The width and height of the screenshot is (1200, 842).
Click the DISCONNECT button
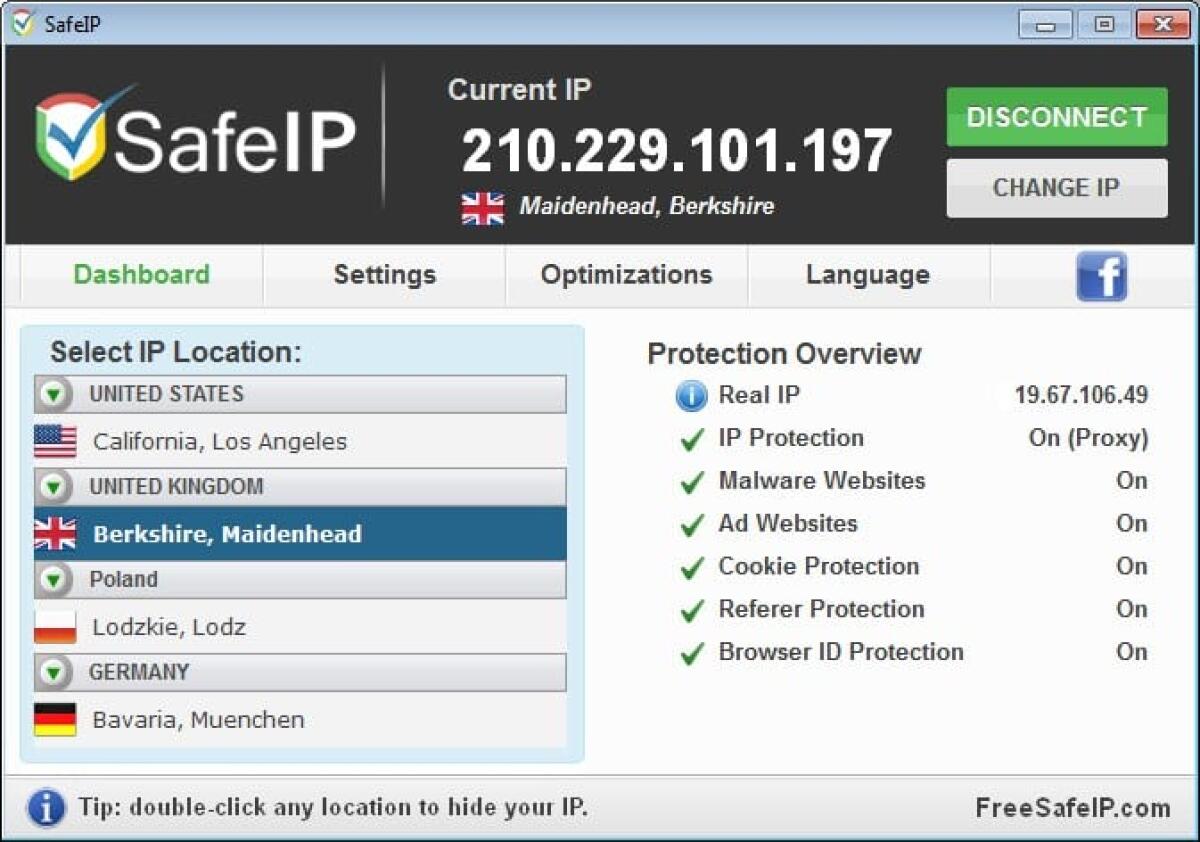[x=1055, y=117]
